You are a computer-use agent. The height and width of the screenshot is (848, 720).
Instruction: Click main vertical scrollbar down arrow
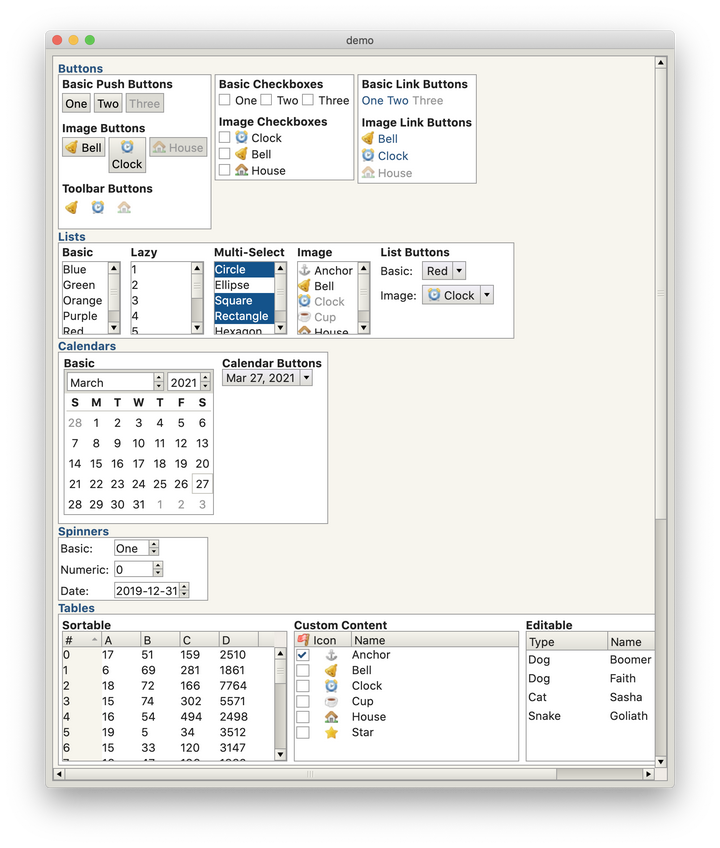(660, 761)
